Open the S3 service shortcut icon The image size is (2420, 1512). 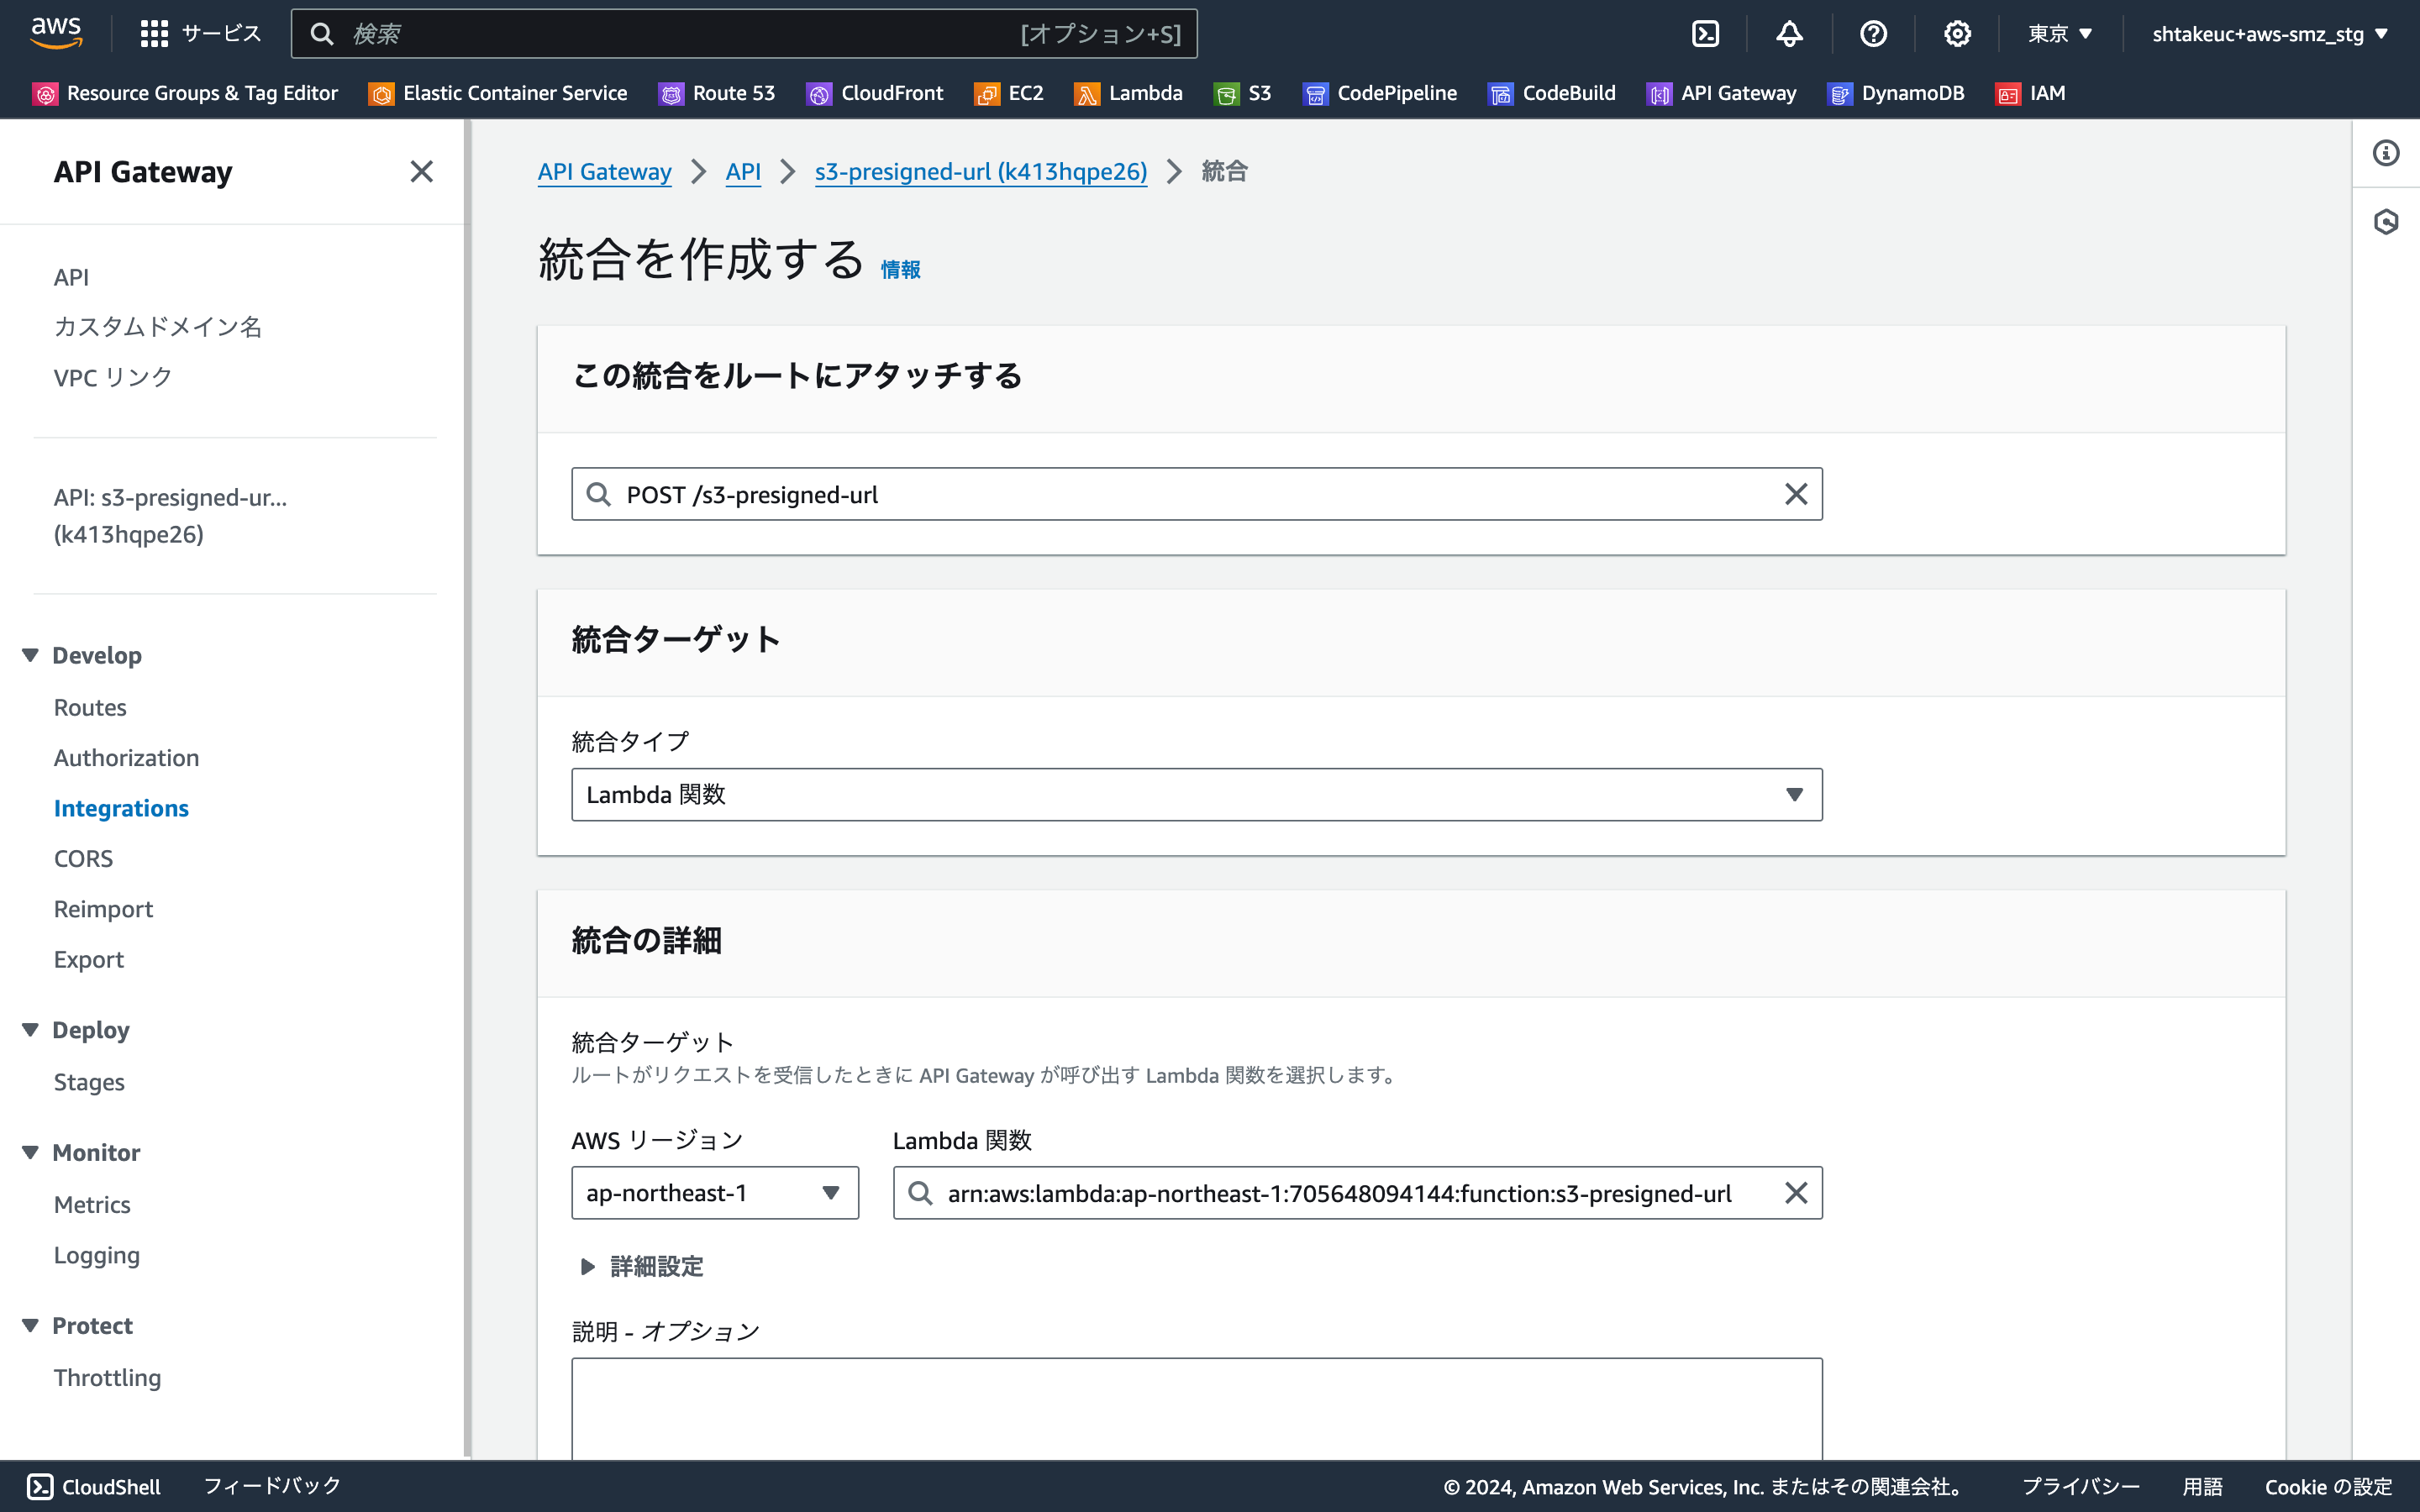coord(1228,93)
